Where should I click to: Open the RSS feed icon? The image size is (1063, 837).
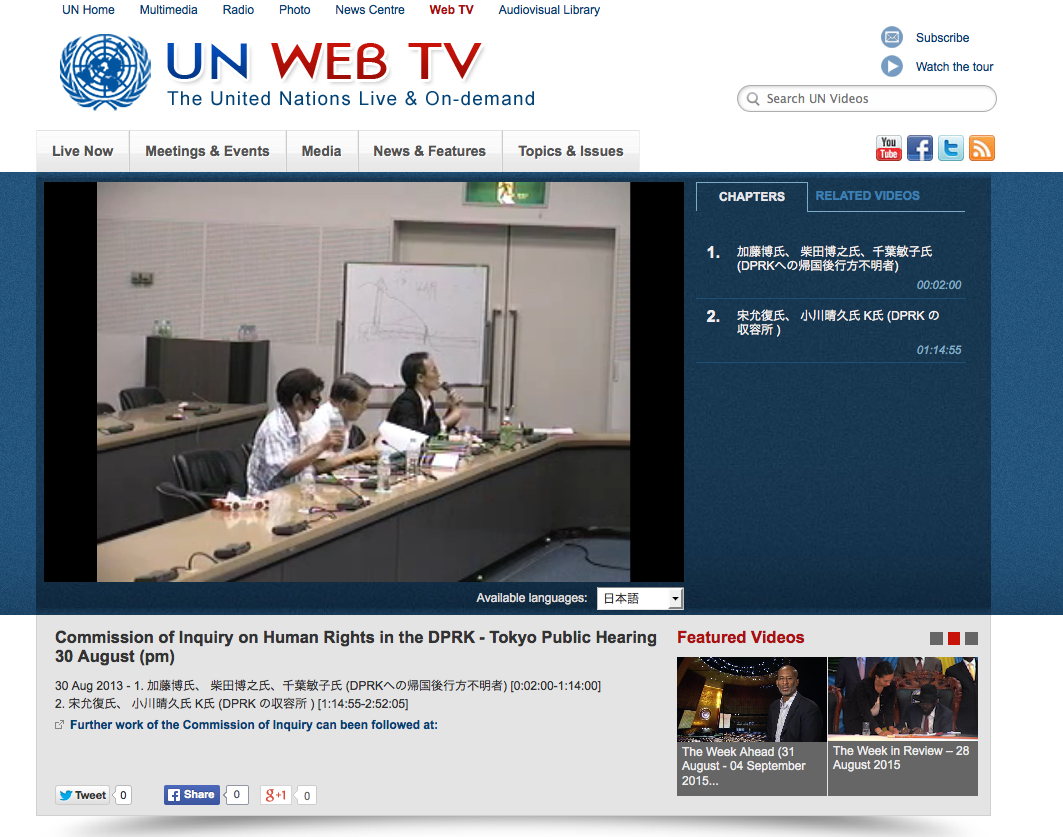click(x=982, y=148)
